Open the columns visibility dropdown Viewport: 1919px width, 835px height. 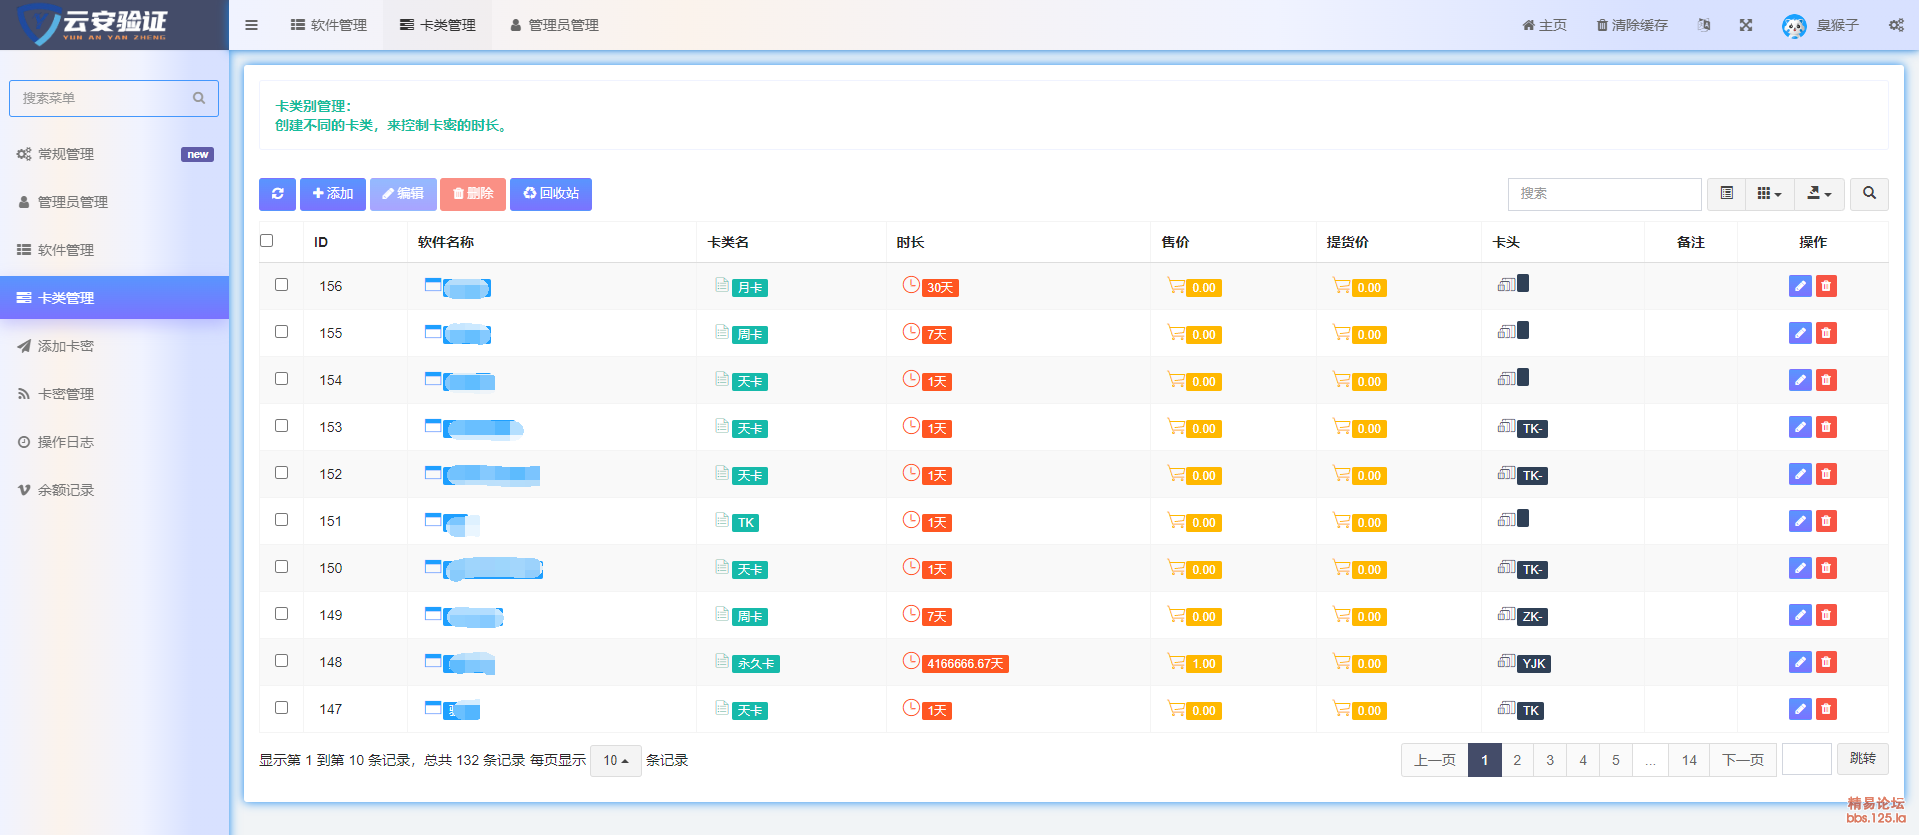tap(1769, 194)
